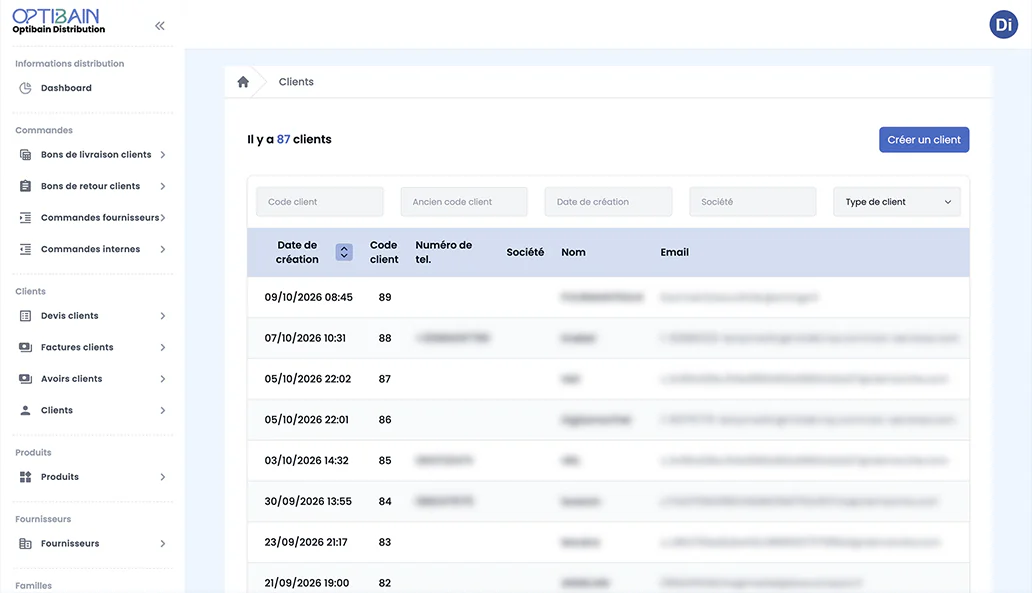The image size is (1032, 593).
Task: Click the Optibain Distribution logo
Action: click(x=58, y=21)
